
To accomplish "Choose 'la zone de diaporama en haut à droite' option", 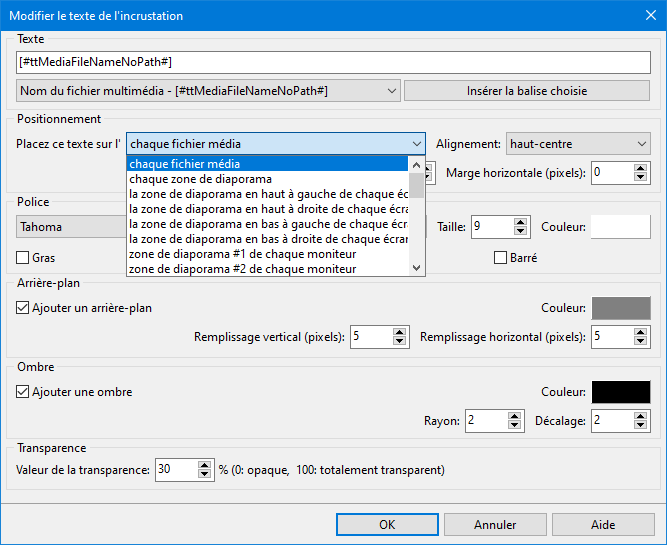I will (268, 209).
